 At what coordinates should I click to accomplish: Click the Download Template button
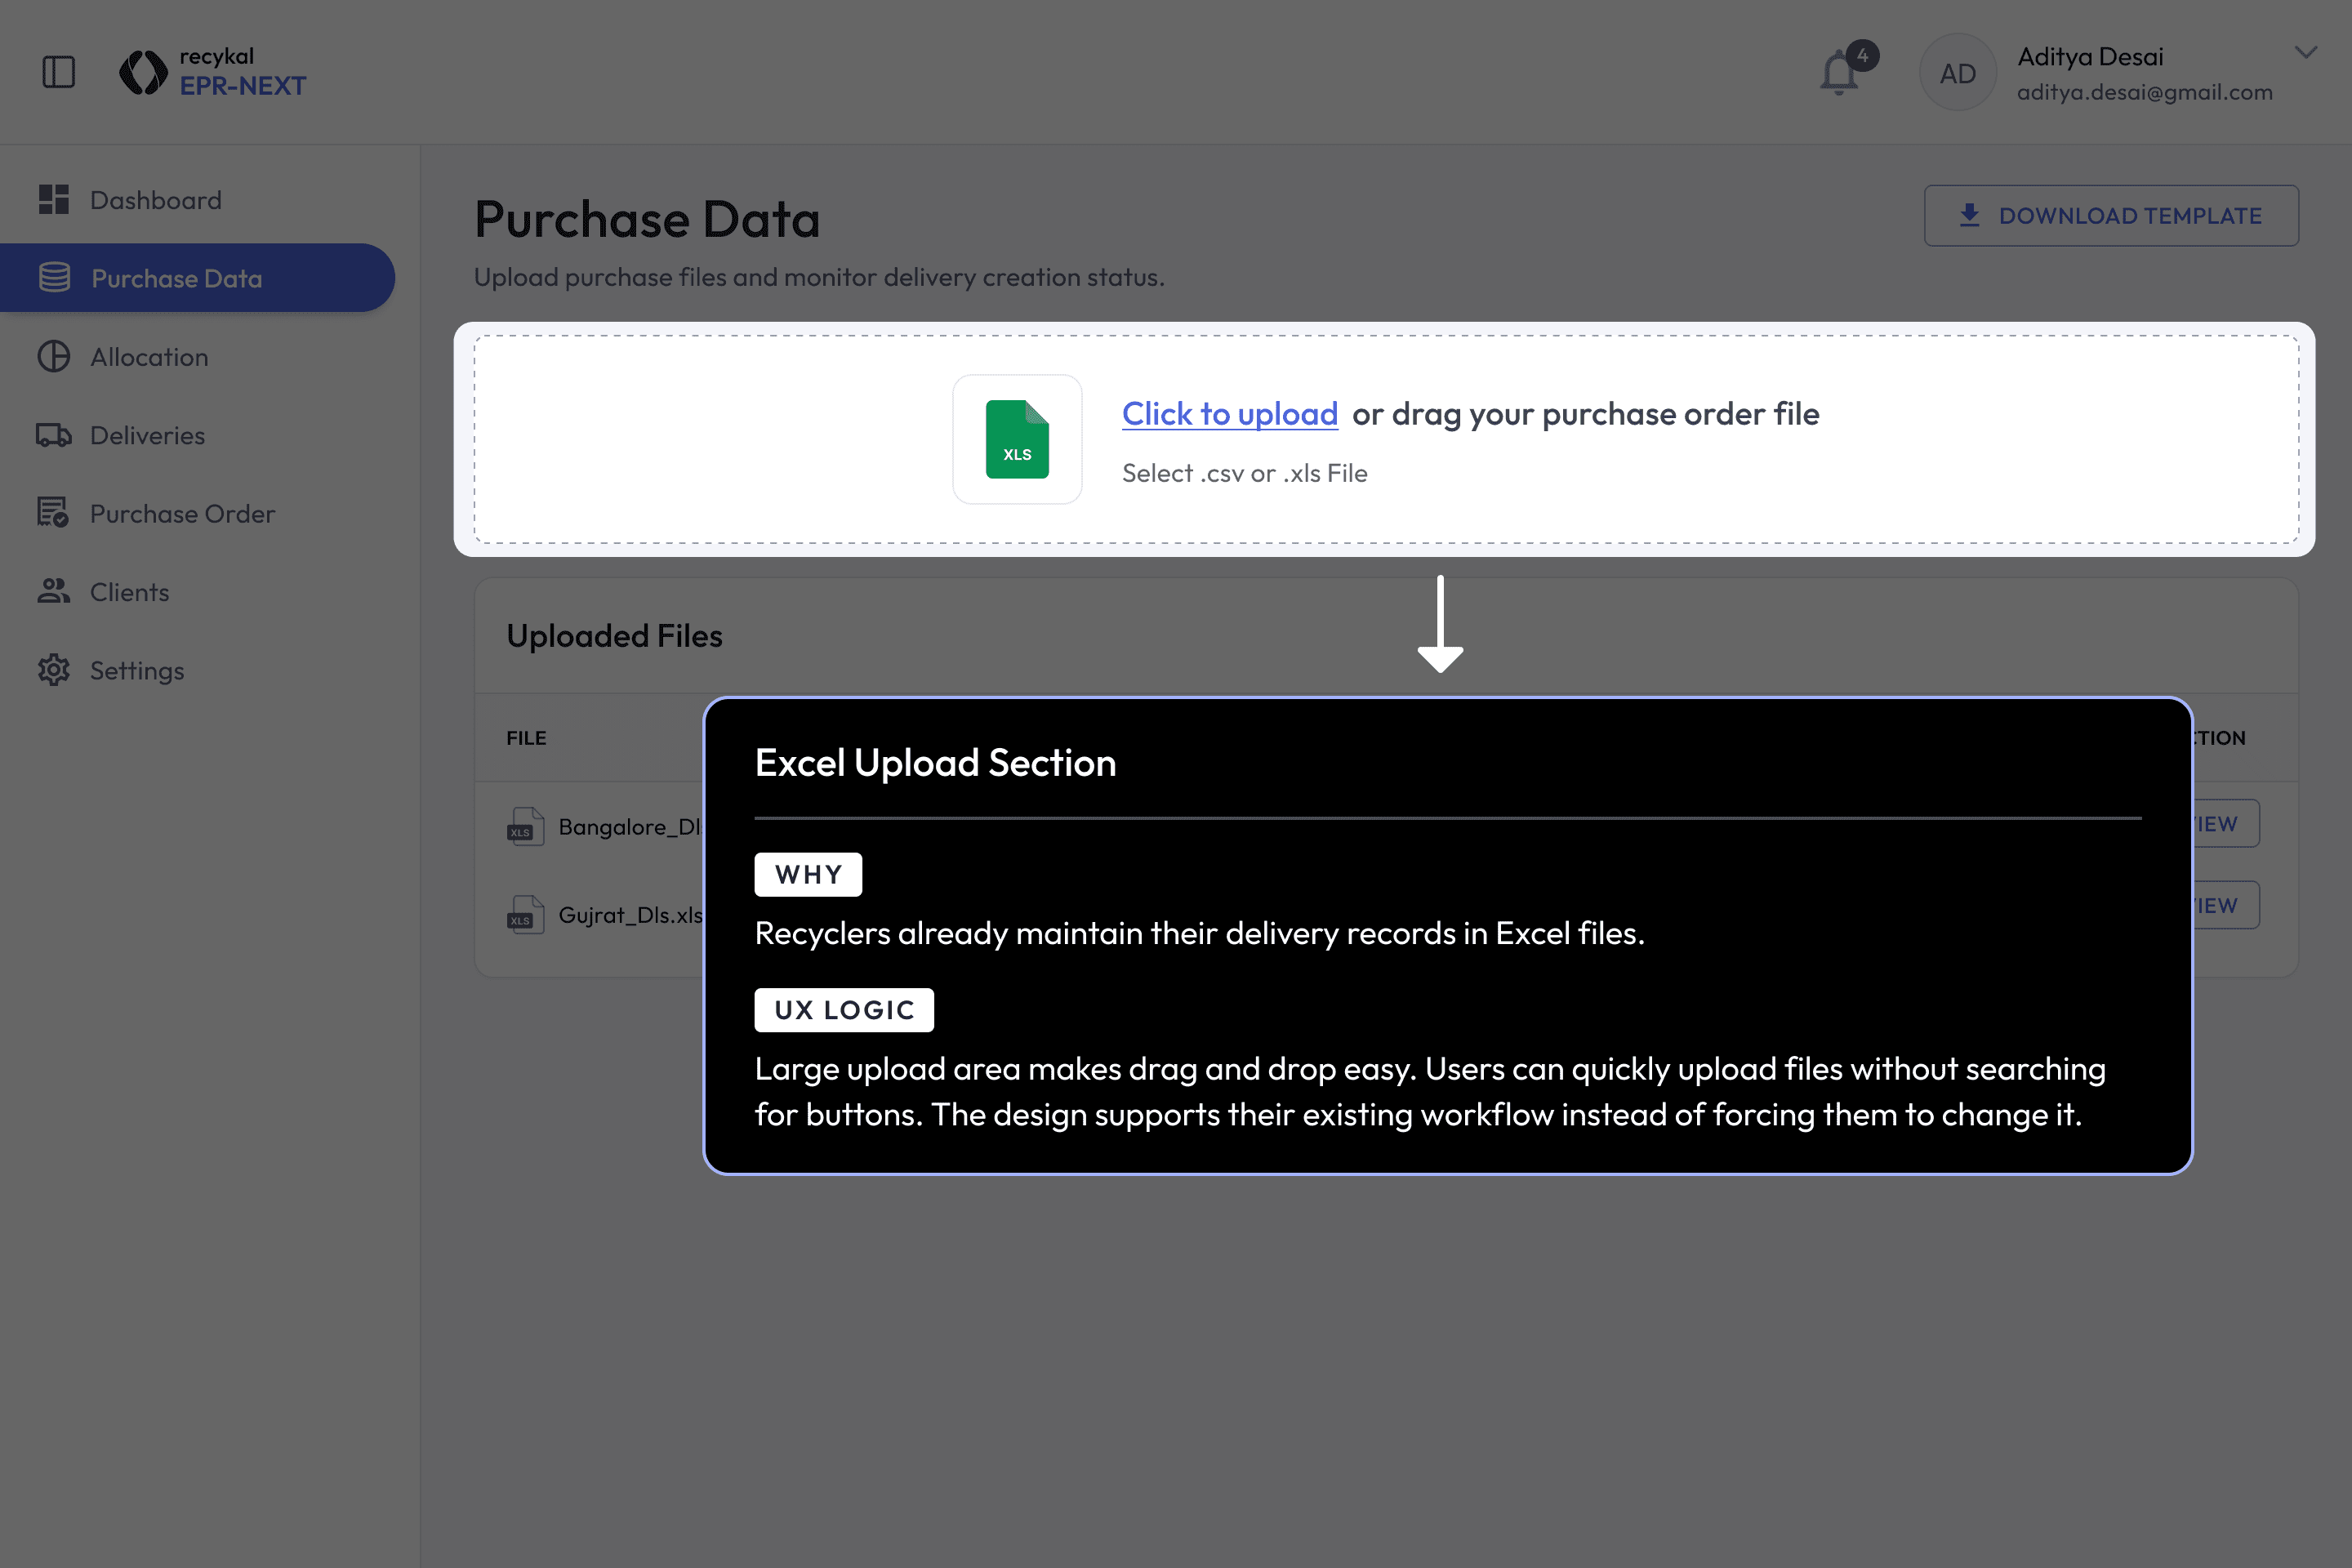tap(2110, 216)
